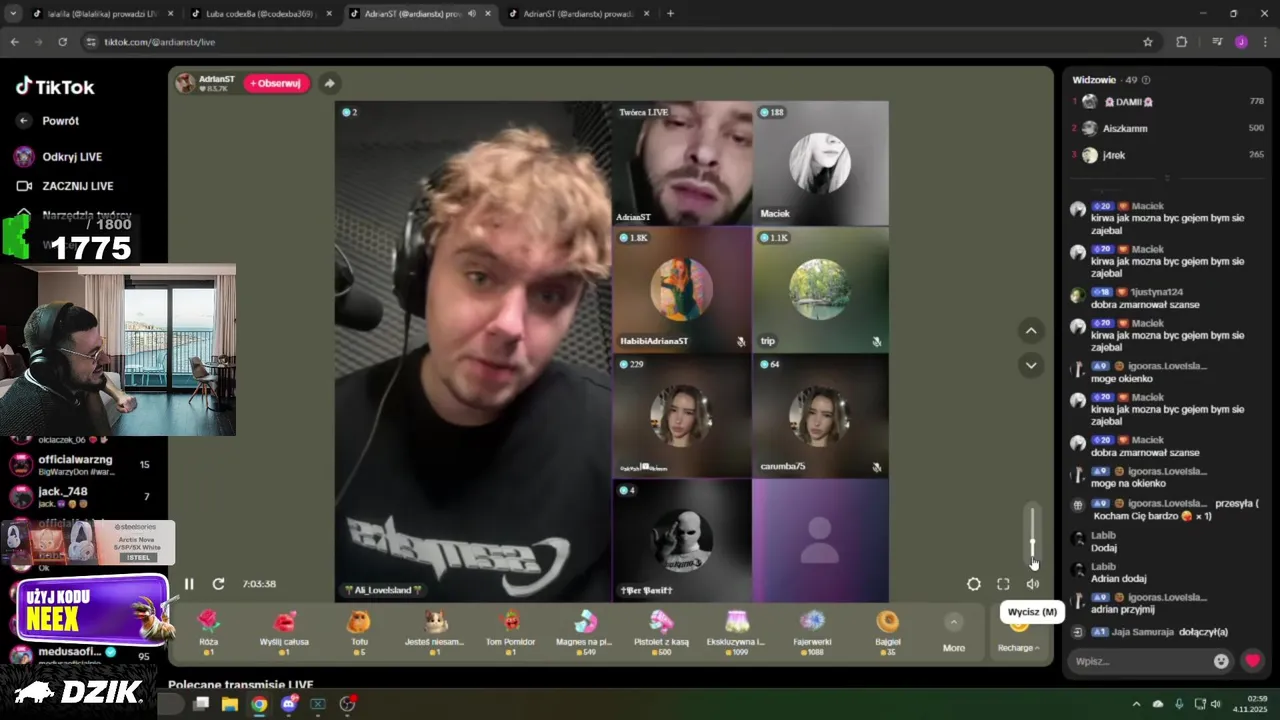Send the Magnes na pi... gift

[586, 631]
